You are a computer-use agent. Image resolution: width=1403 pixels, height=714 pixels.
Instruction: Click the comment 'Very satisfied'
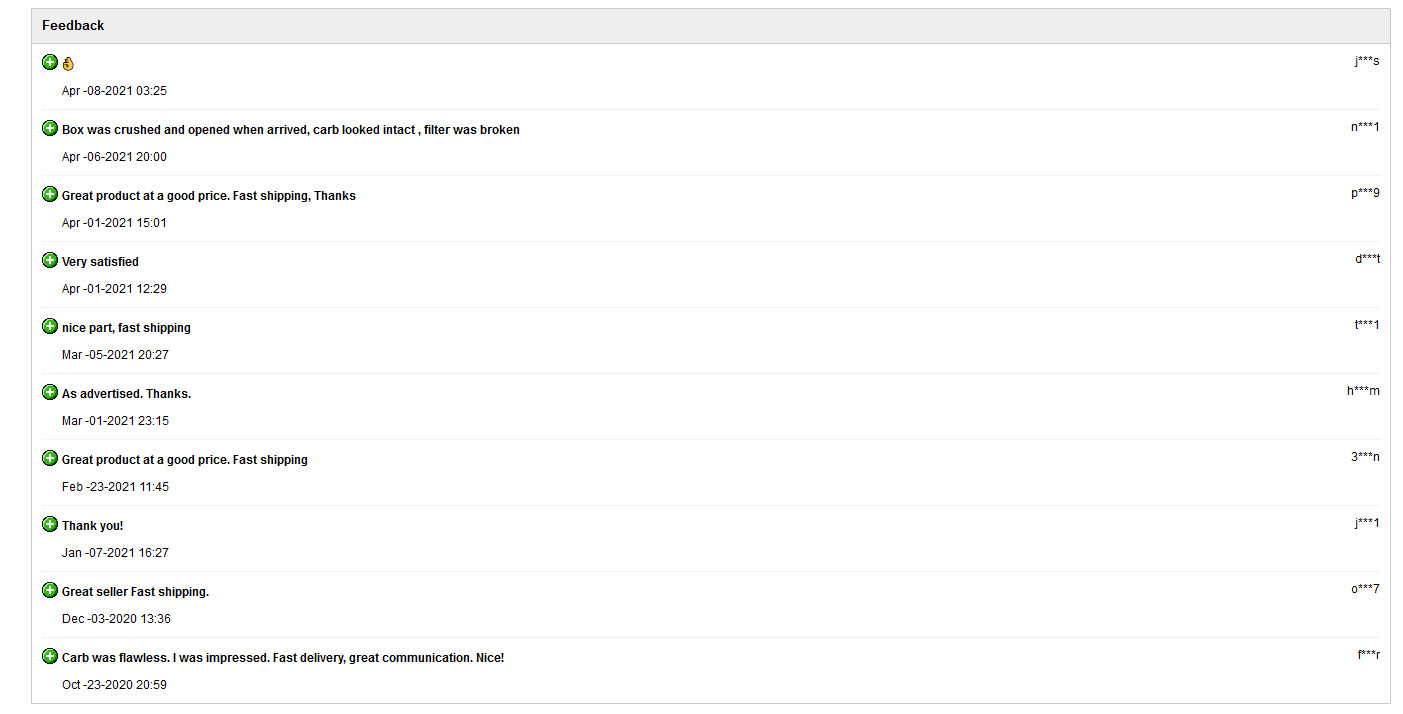pos(100,262)
